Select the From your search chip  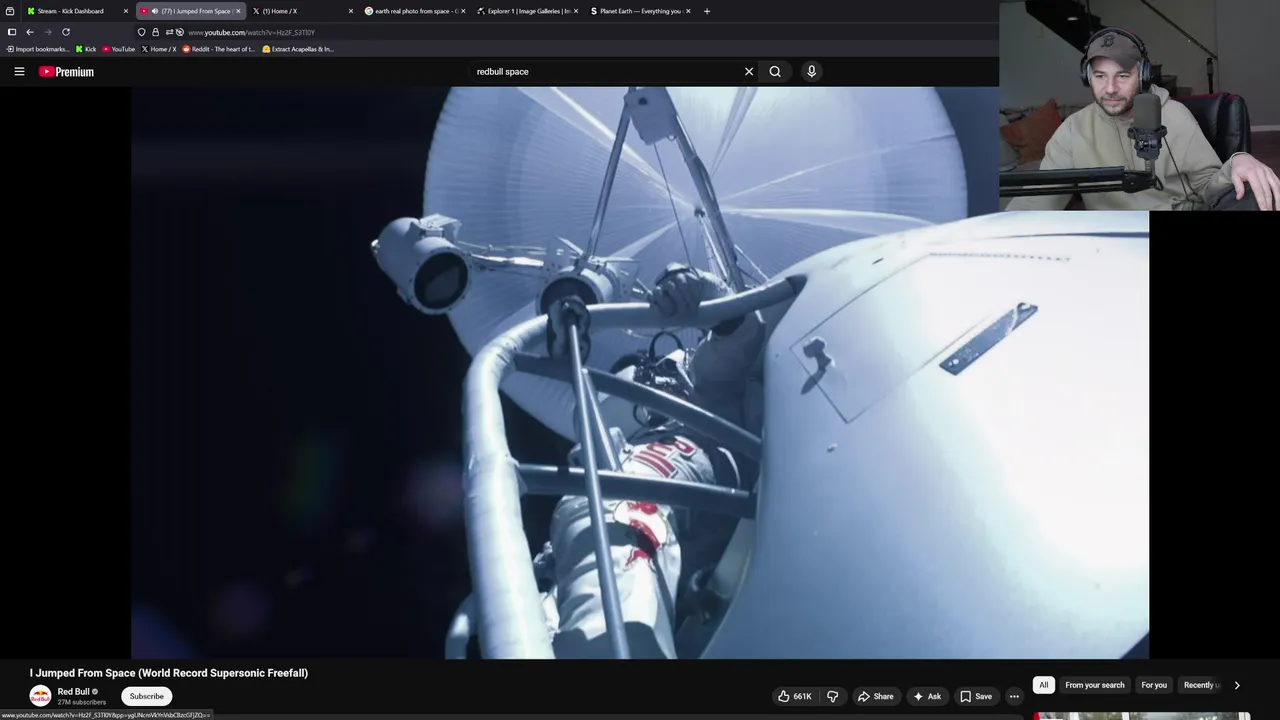[x=1095, y=685]
